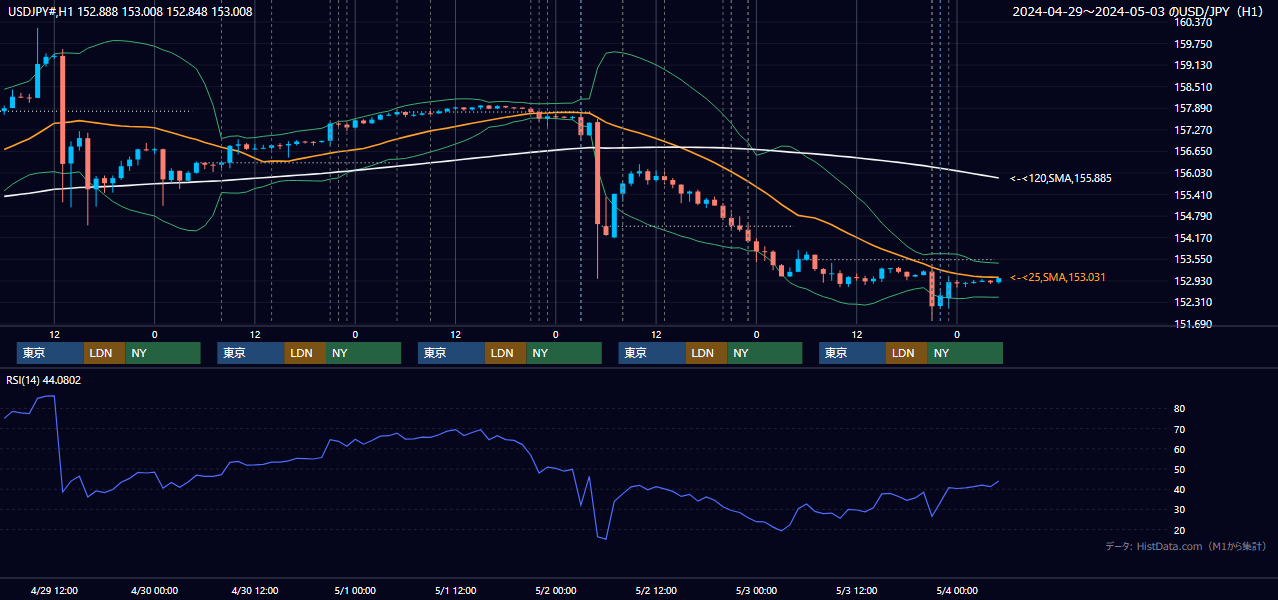The height and width of the screenshot is (600, 1278).
Task: Click the RSI 30 scale value
Action: [1180, 509]
